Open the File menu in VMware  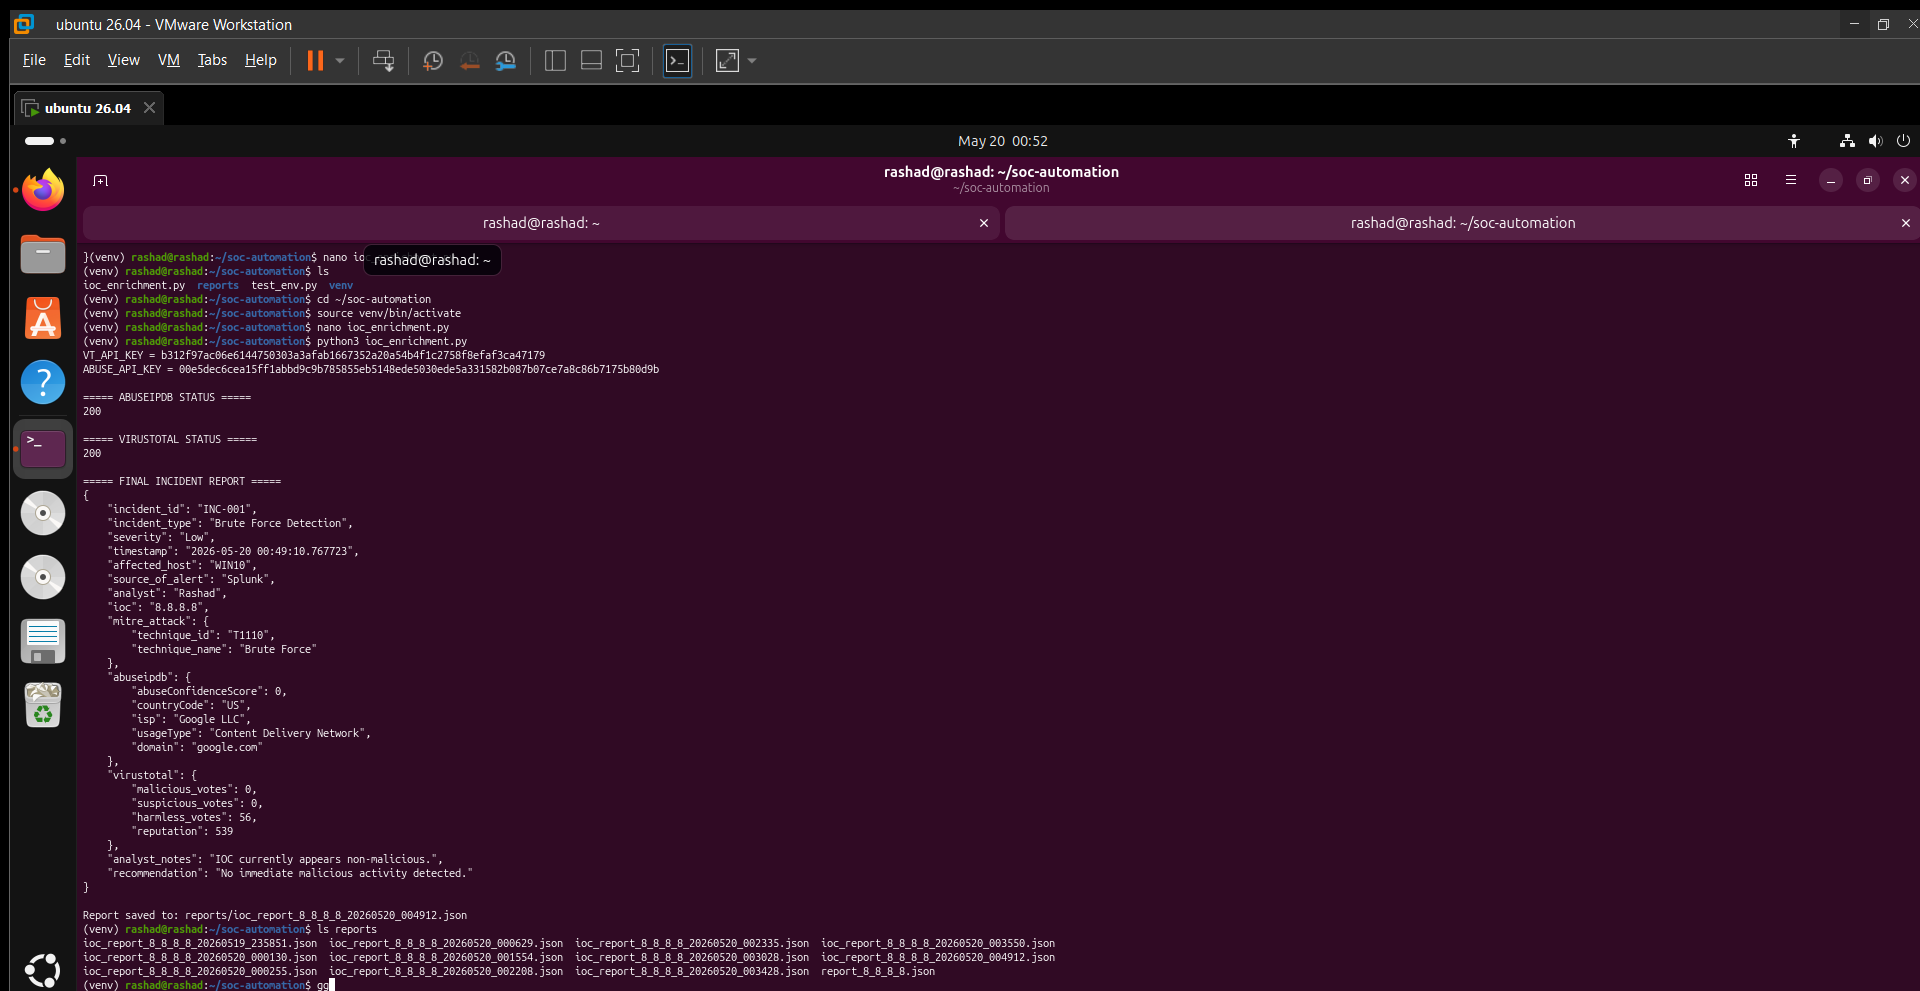click(x=34, y=60)
